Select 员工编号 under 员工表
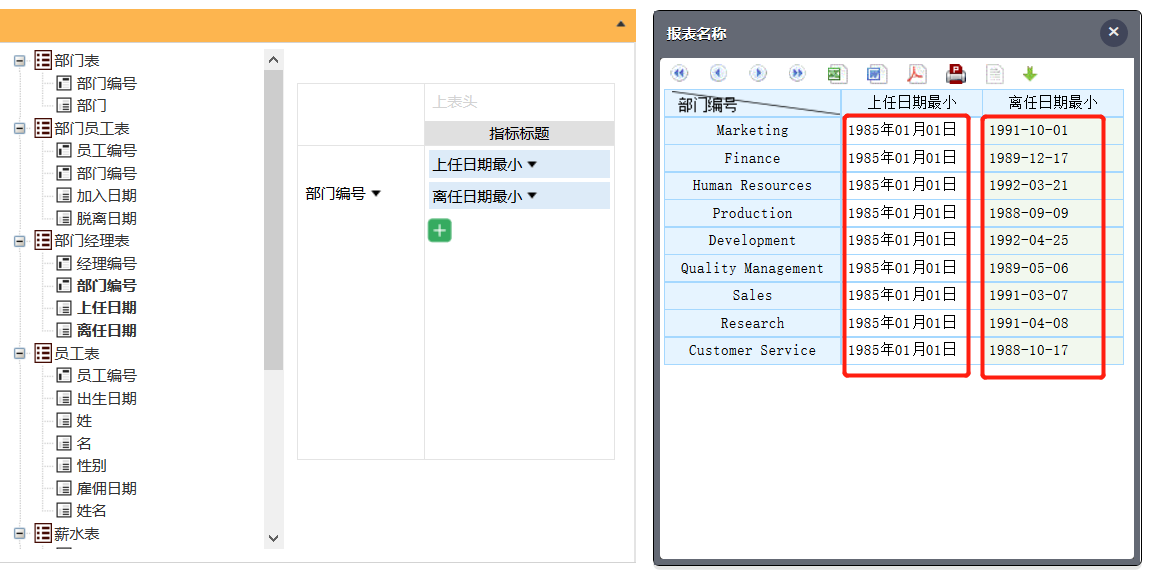This screenshot has width=1150, height=573. pyautogui.click(x=106, y=376)
